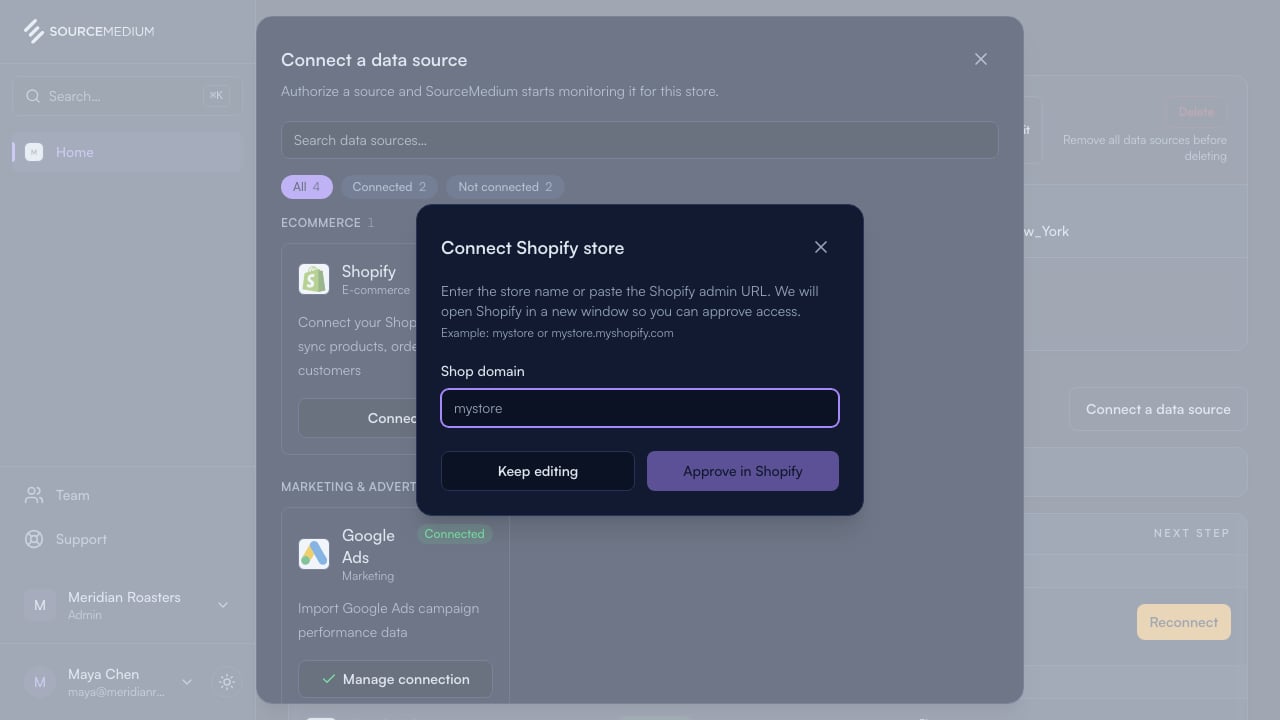Click the Reconnect button
The image size is (1280, 720).
(1184, 622)
